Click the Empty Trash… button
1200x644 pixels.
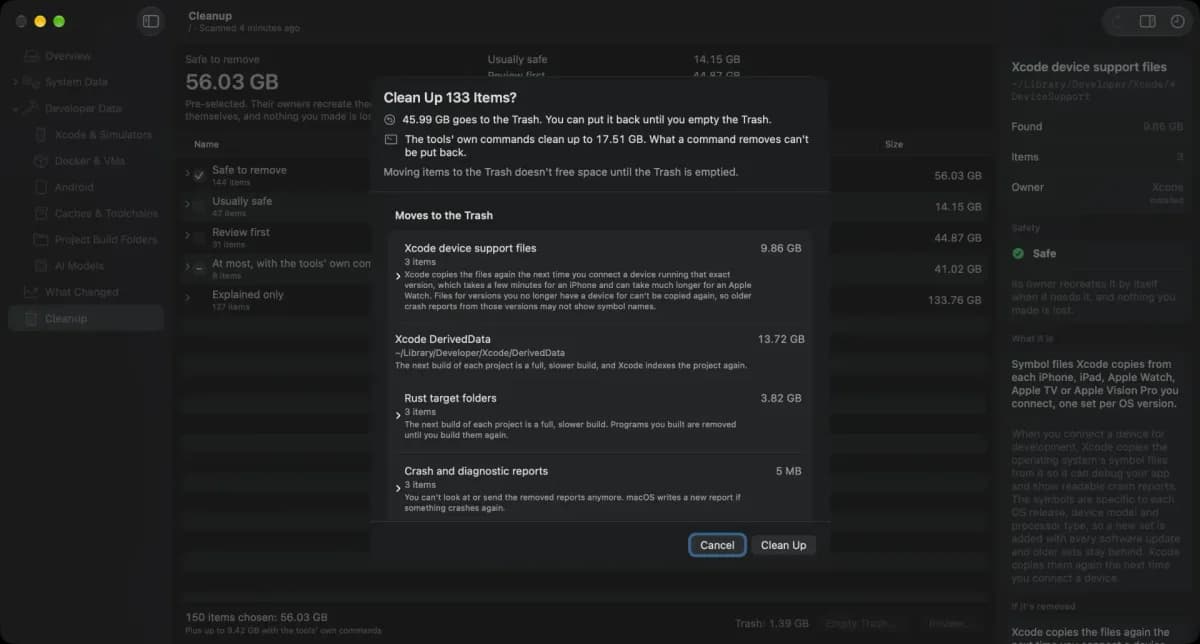[860, 623]
